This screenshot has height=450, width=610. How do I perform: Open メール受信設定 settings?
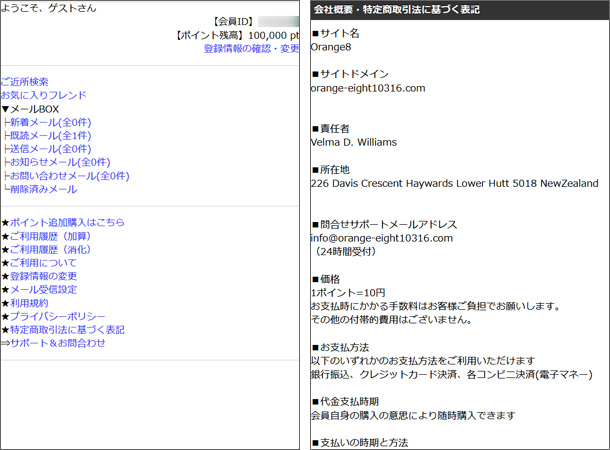[x=43, y=289]
